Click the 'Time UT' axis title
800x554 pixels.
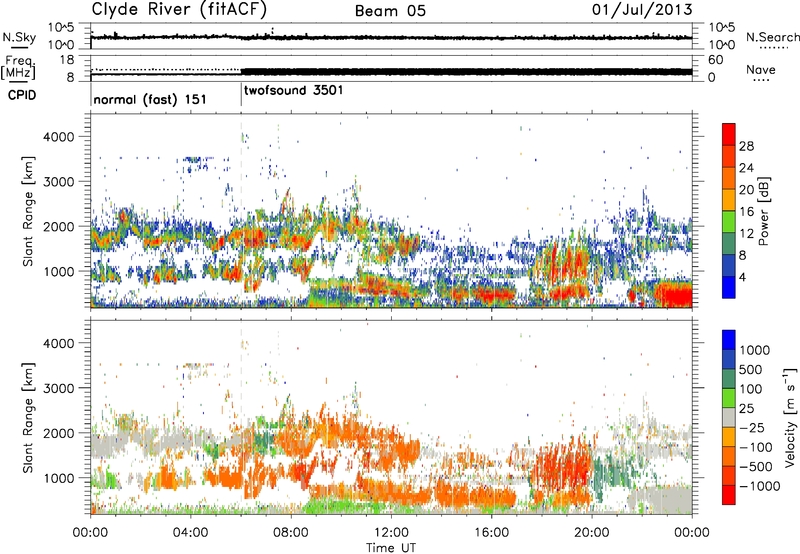[391, 548]
